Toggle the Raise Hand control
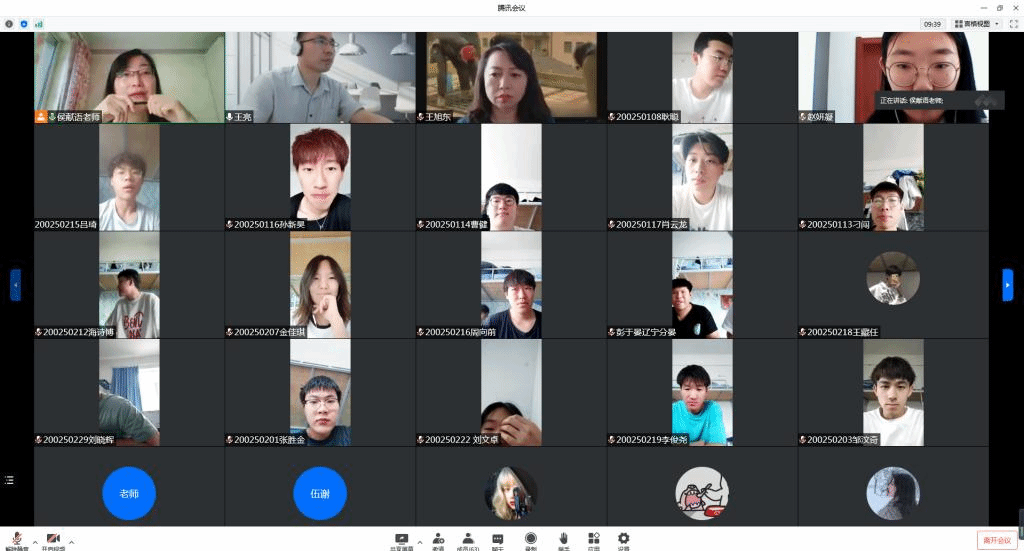 [x=564, y=539]
